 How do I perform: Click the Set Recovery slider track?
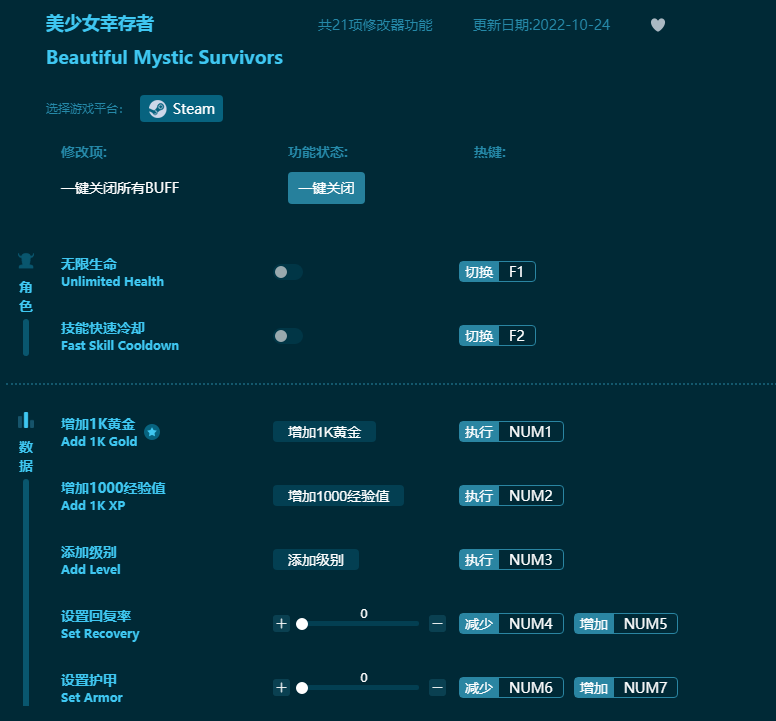(360, 624)
